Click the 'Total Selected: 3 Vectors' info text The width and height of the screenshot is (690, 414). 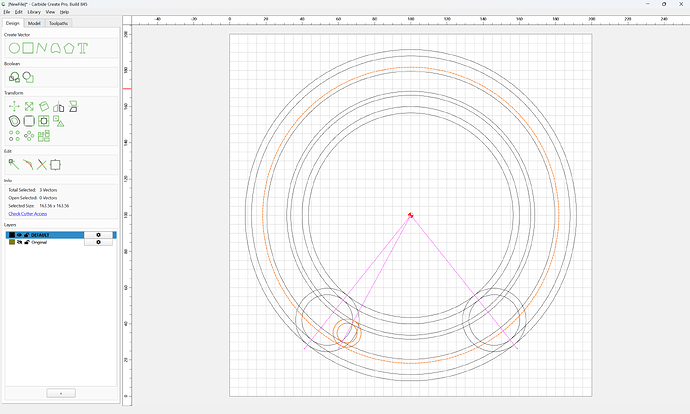click(x=33, y=190)
